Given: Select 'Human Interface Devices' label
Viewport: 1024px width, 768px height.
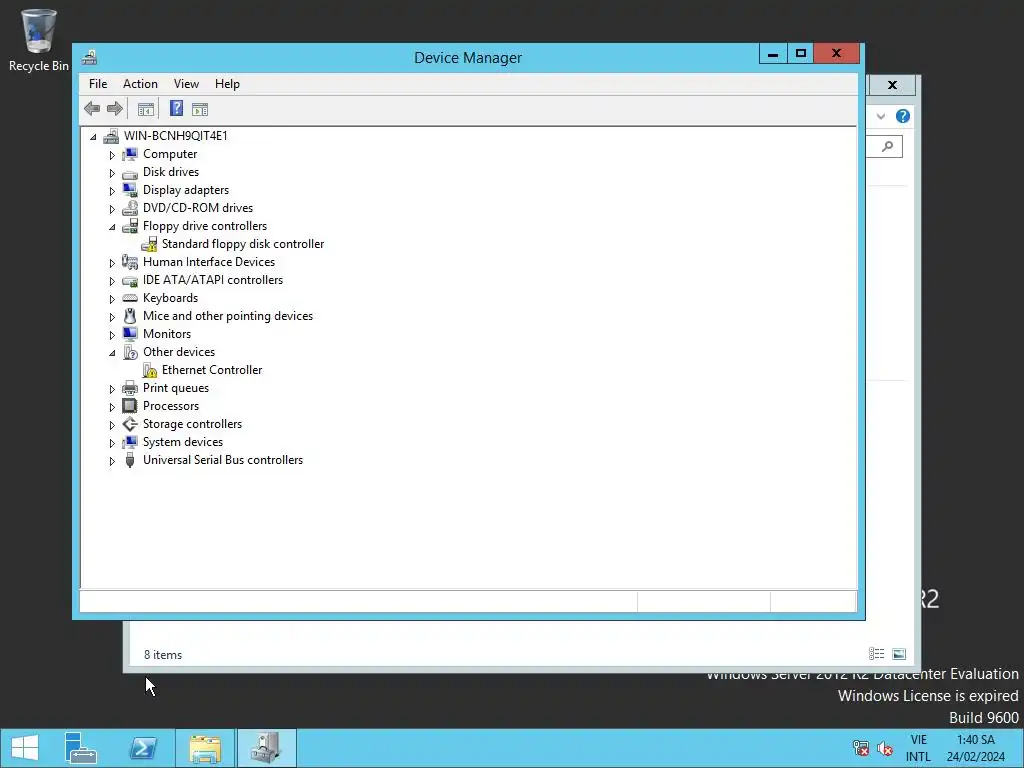Looking at the screenshot, I should click(x=209, y=261).
